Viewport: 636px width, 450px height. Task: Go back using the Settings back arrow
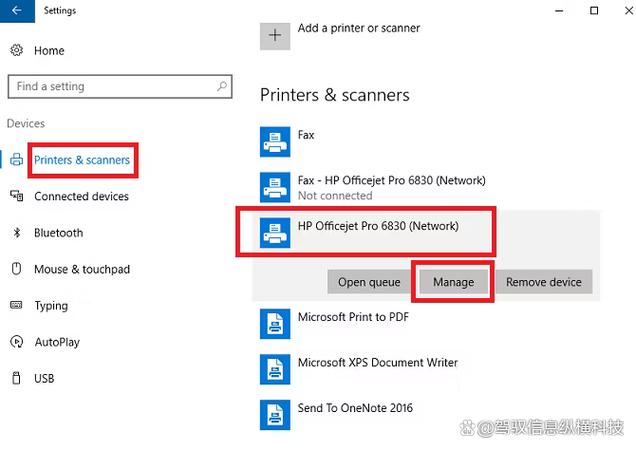tap(17, 11)
